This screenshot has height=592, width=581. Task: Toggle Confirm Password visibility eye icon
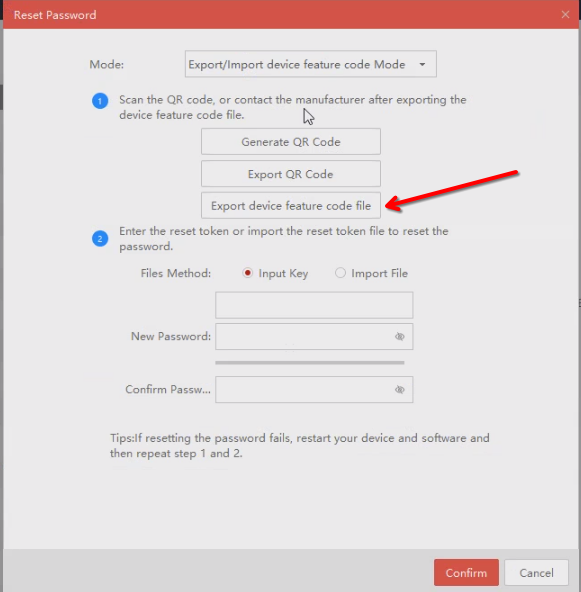399,389
